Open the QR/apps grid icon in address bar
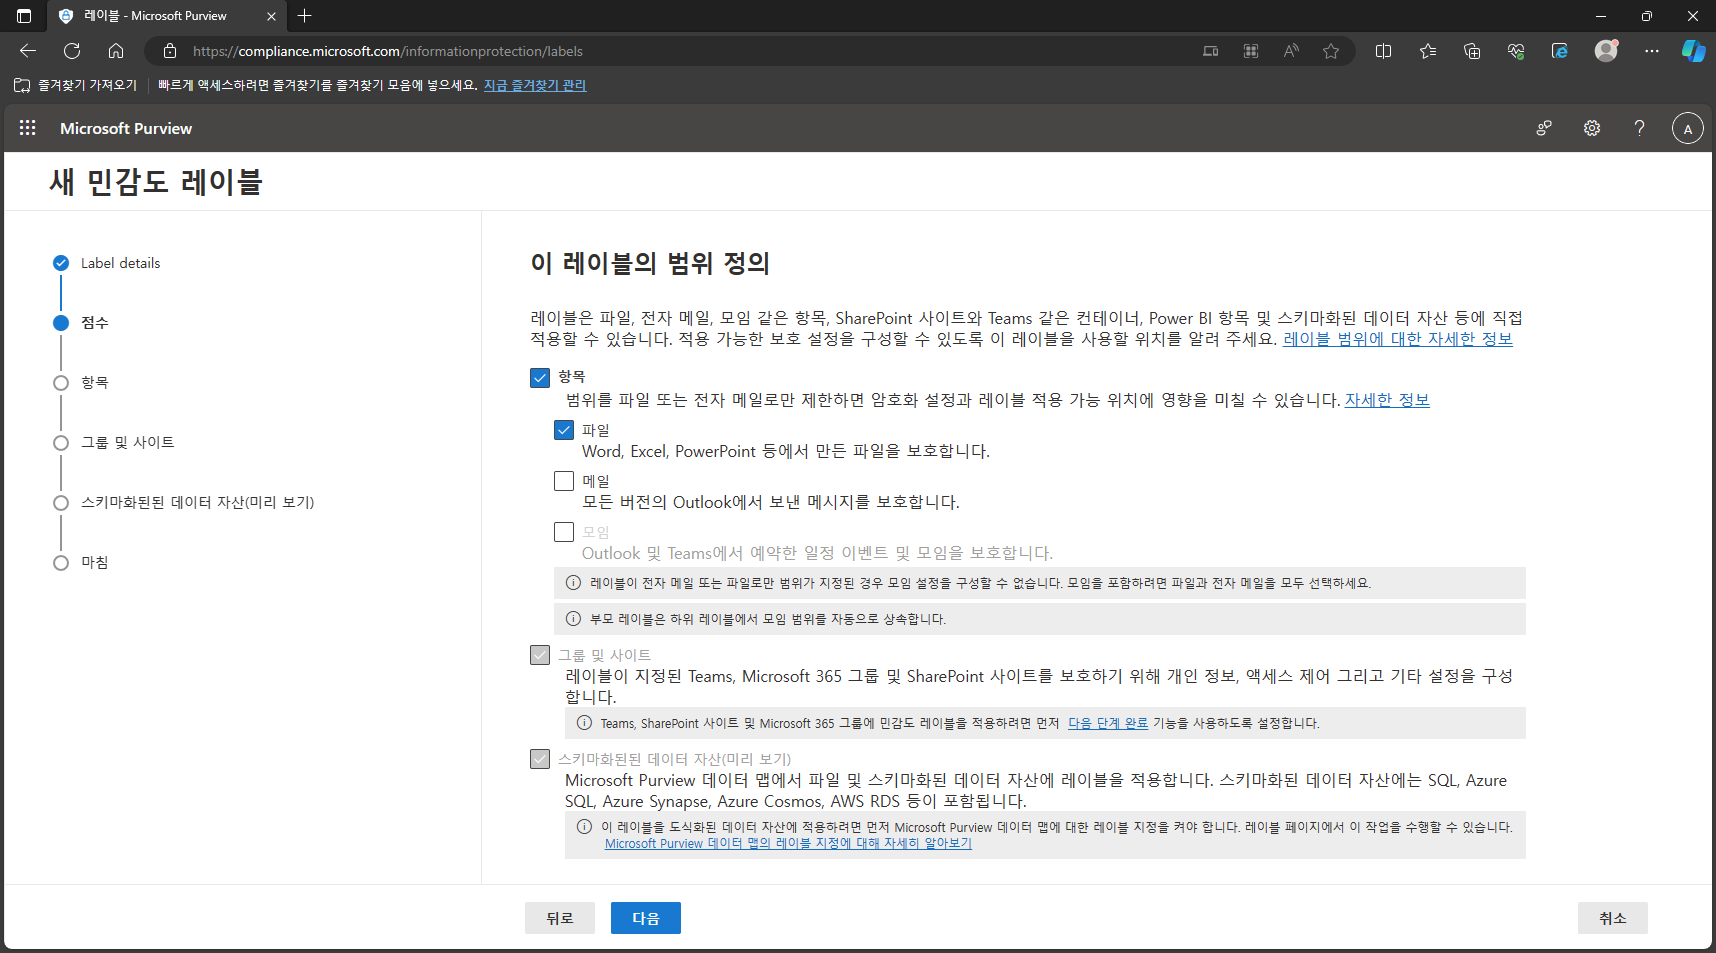Viewport: 1716px width, 953px height. 1251,51
